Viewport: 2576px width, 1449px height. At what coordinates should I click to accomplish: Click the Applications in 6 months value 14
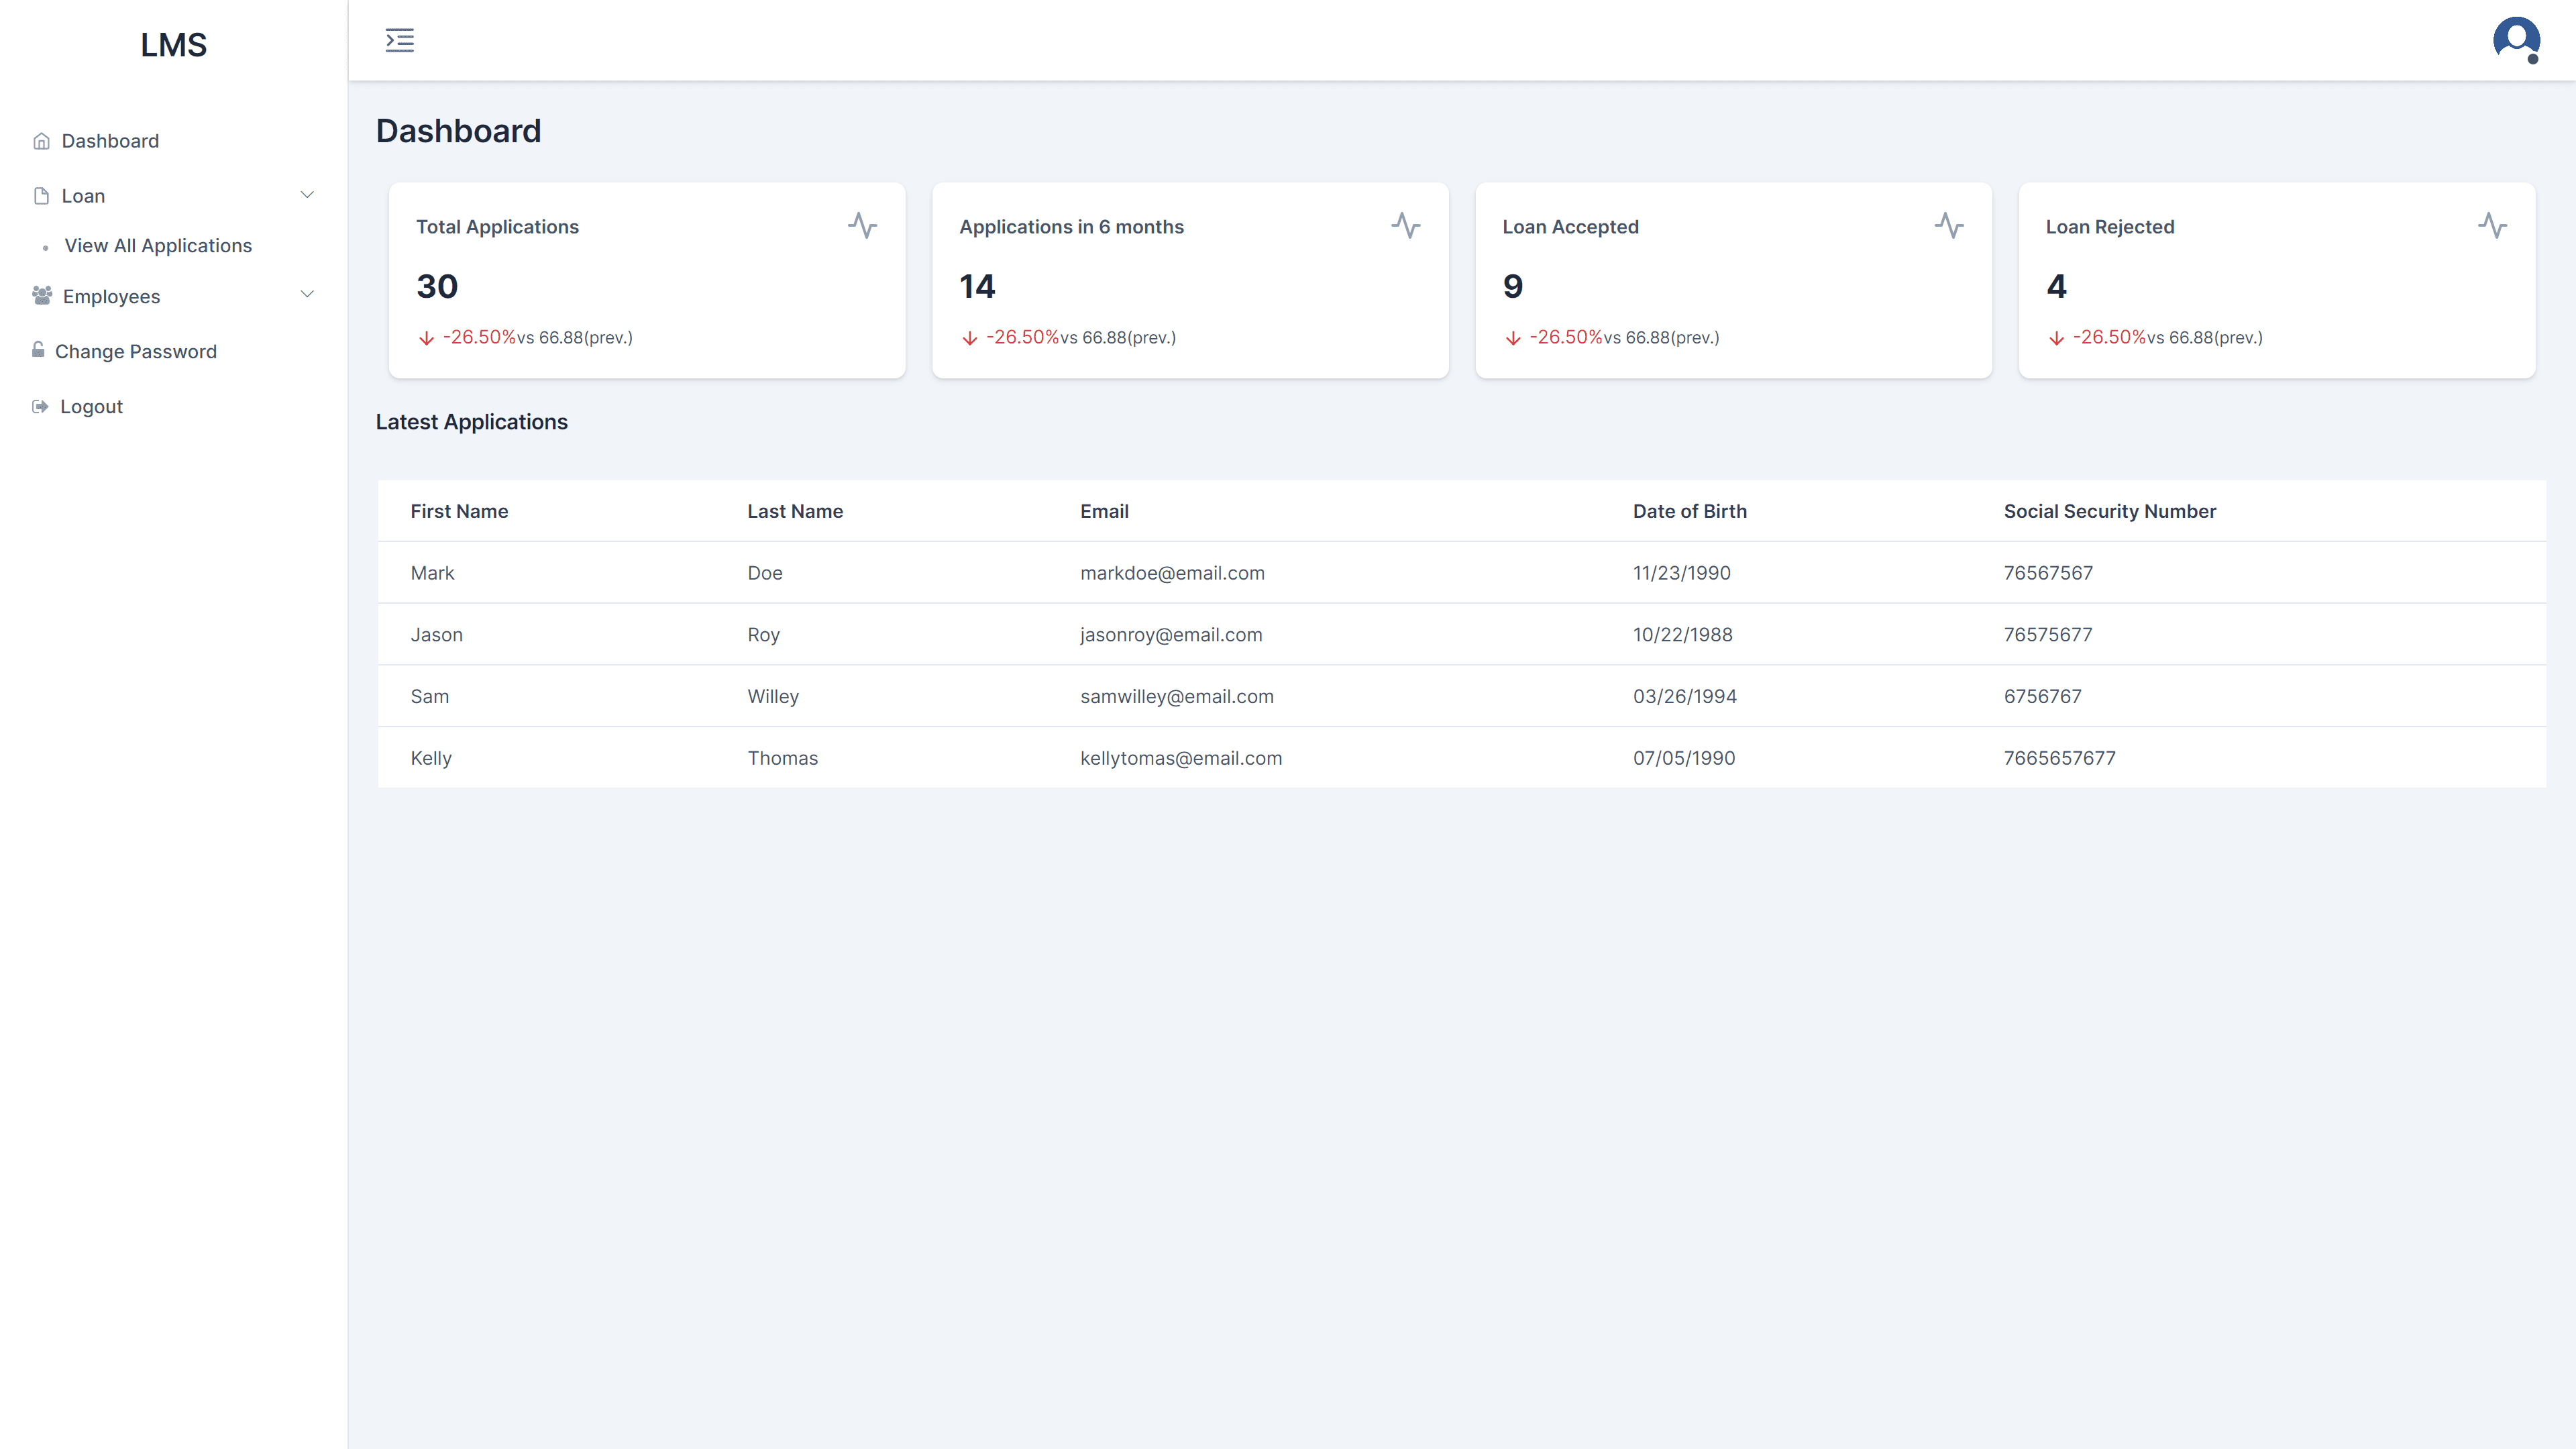click(x=977, y=286)
